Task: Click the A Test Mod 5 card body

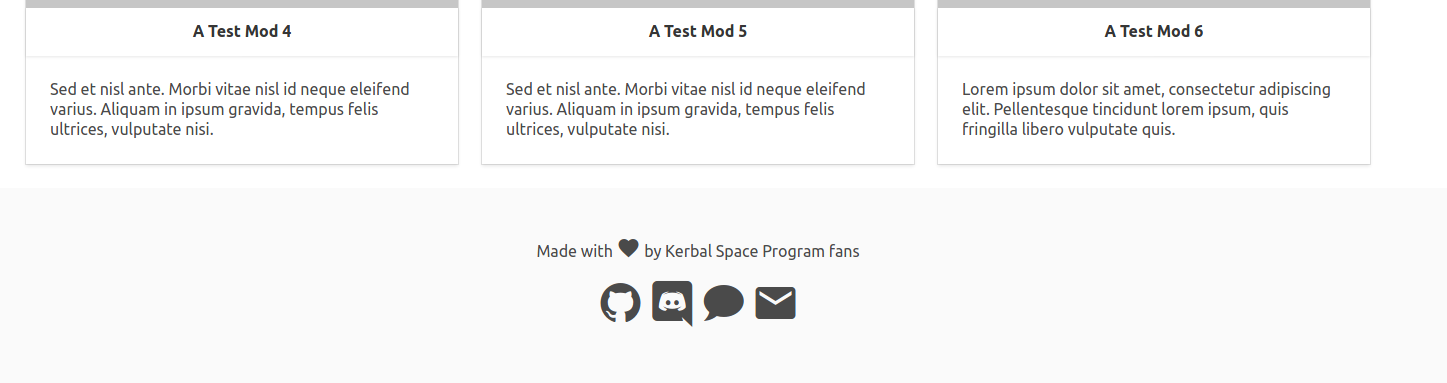Action: pos(698,110)
